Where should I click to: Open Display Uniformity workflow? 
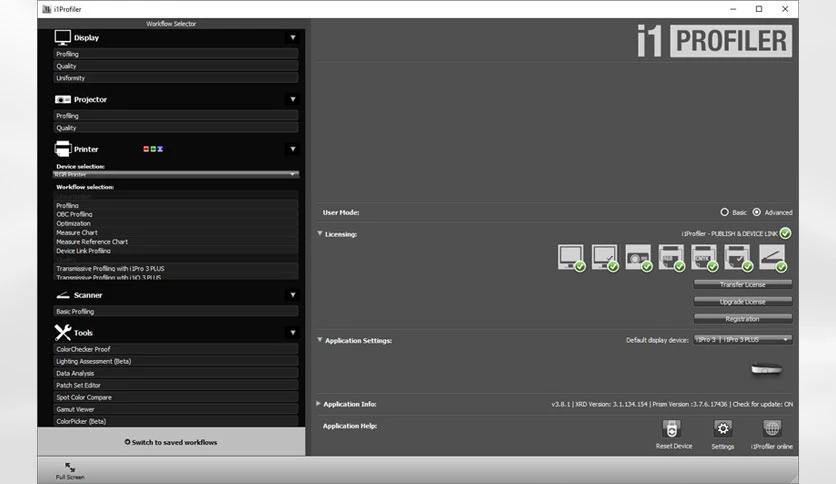[x=176, y=78]
